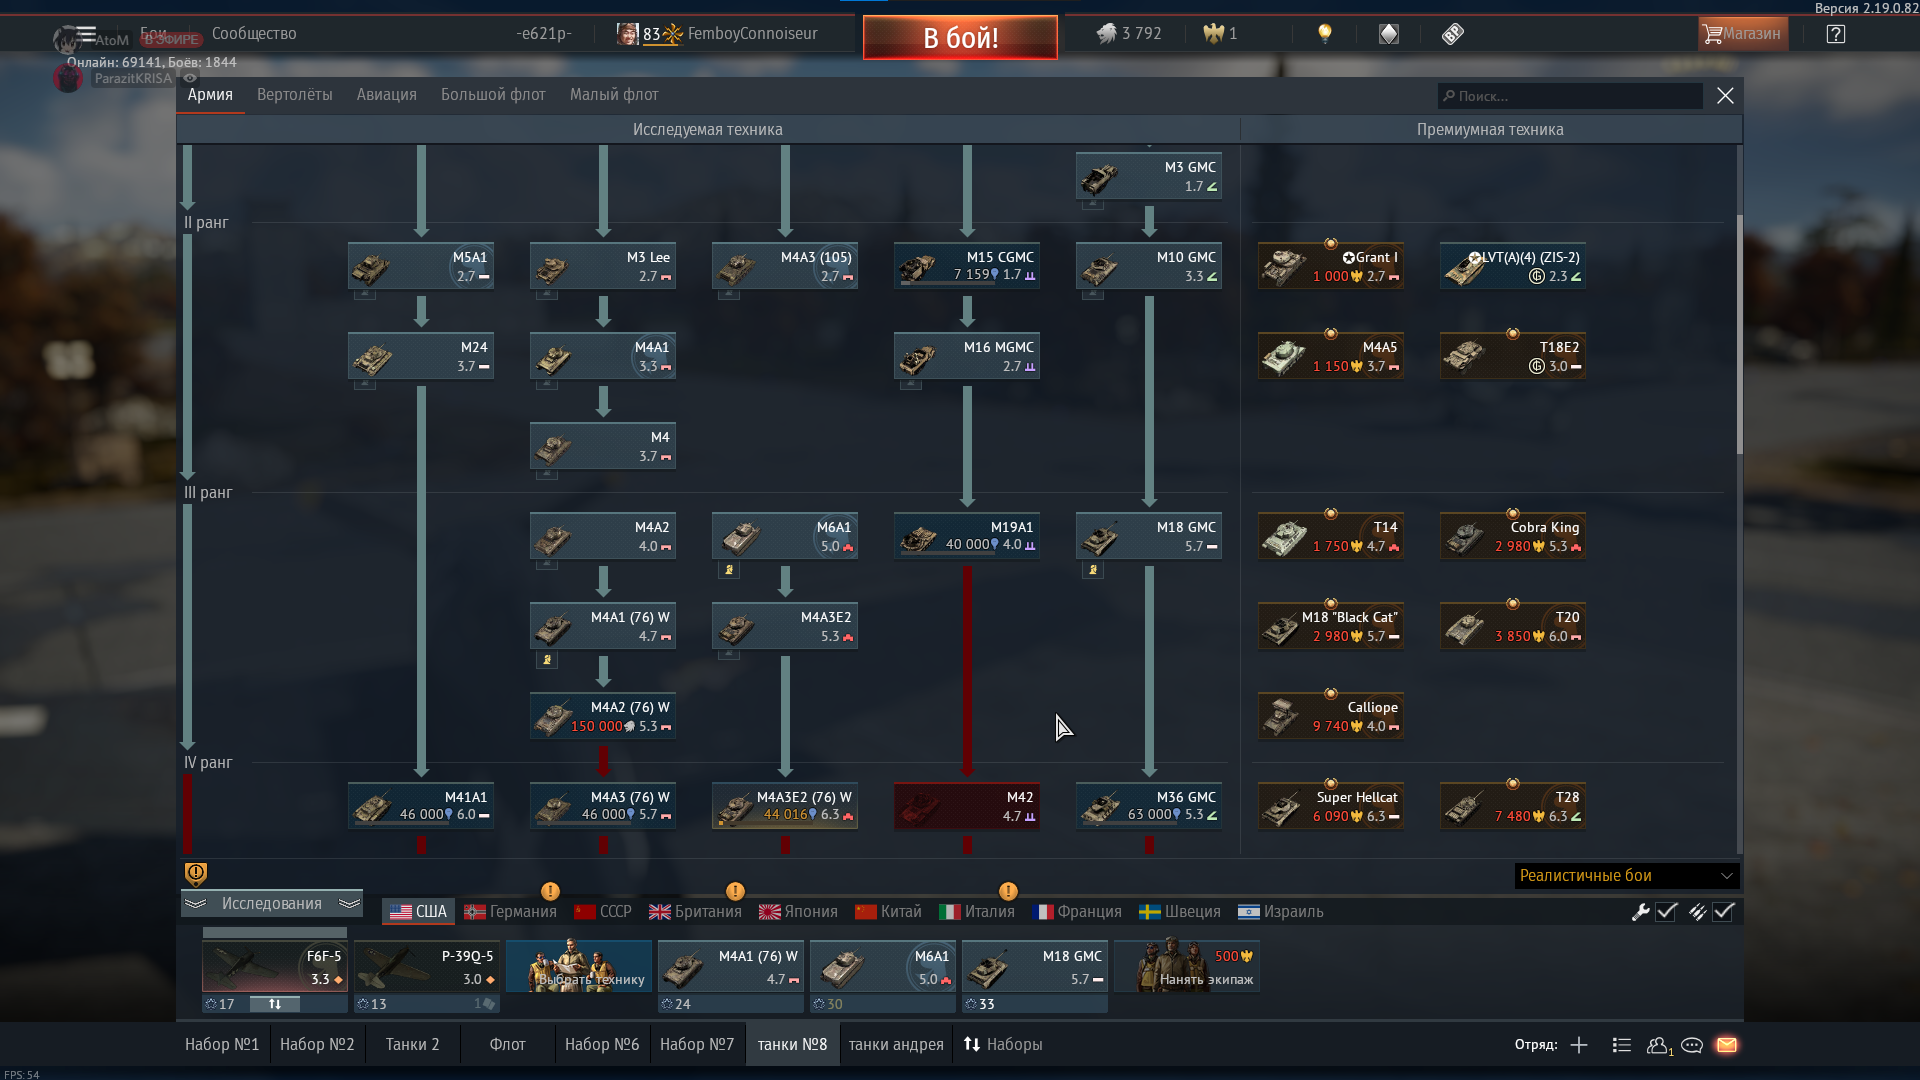The height and width of the screenshot is (1080, 1920).
Task: Click into the Поиск search field
Action: tap(1570, 96)
